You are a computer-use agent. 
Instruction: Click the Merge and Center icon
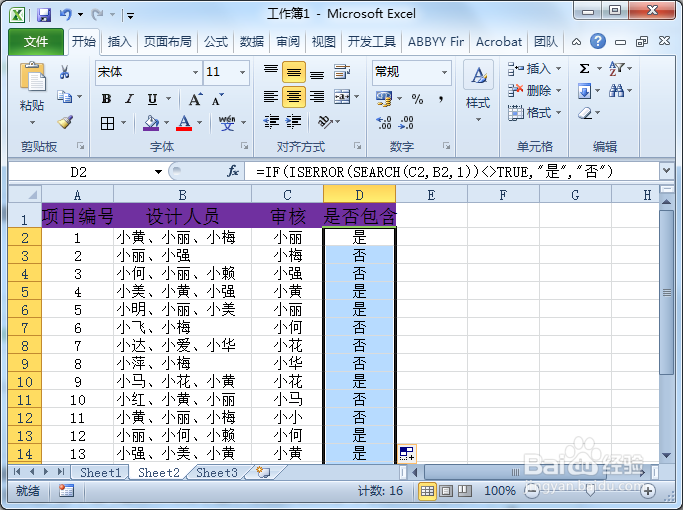342,97
